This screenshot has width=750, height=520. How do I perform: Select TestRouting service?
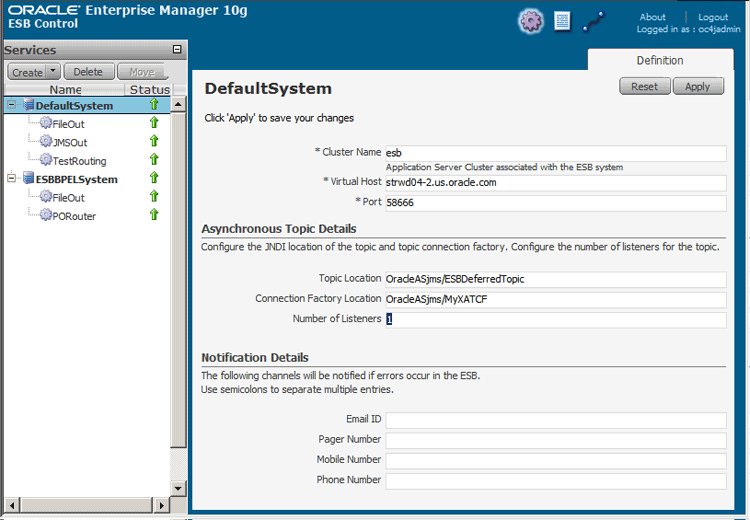click(x=79, y=161)
